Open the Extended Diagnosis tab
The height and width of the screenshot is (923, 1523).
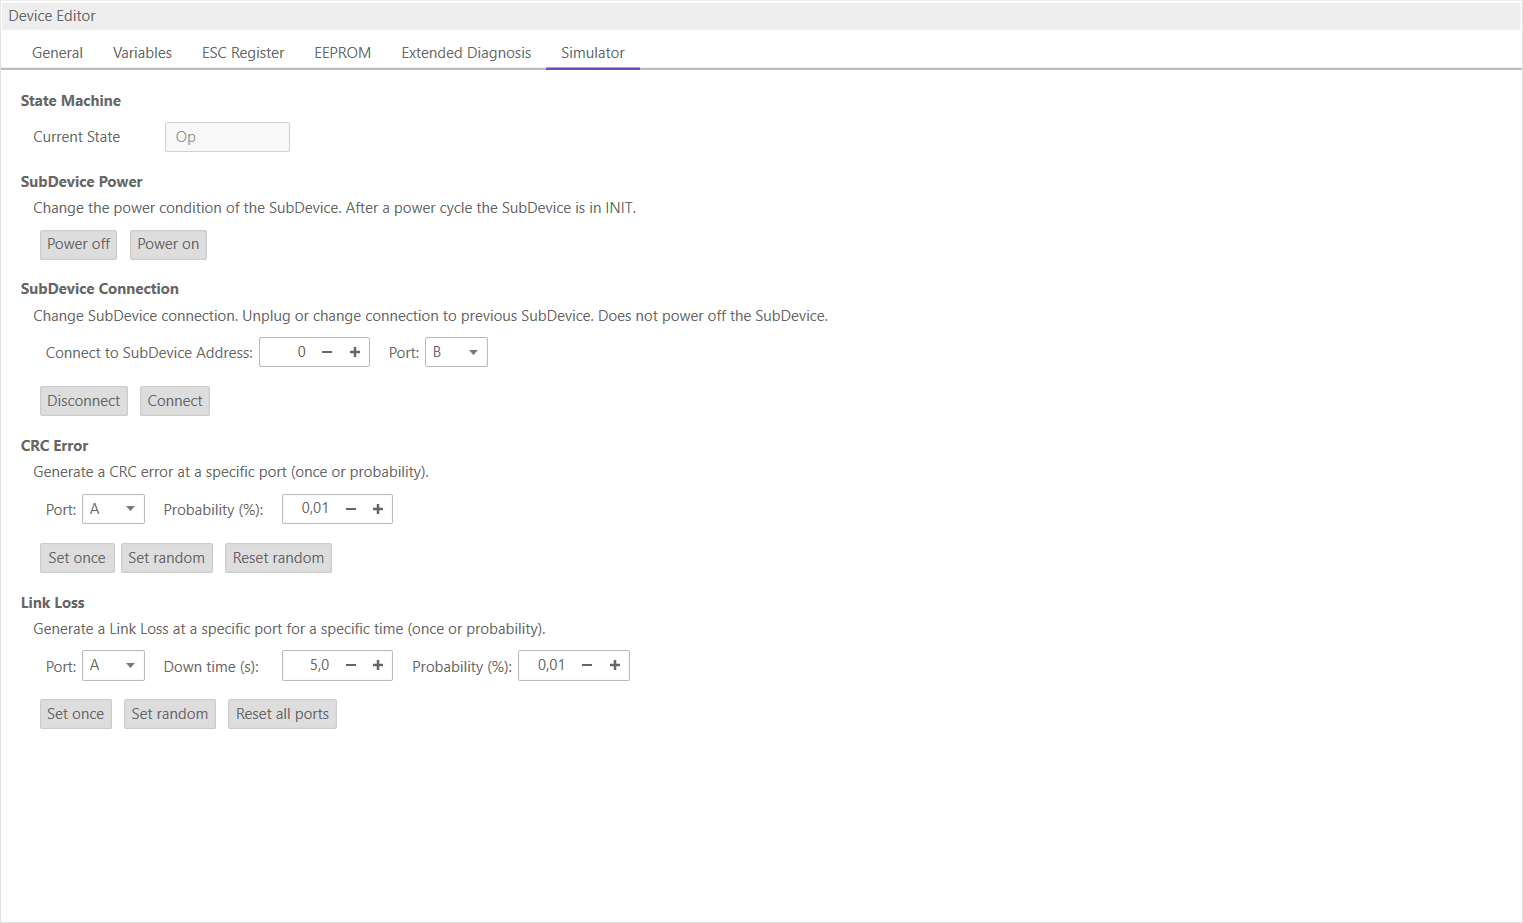[466, 53]
